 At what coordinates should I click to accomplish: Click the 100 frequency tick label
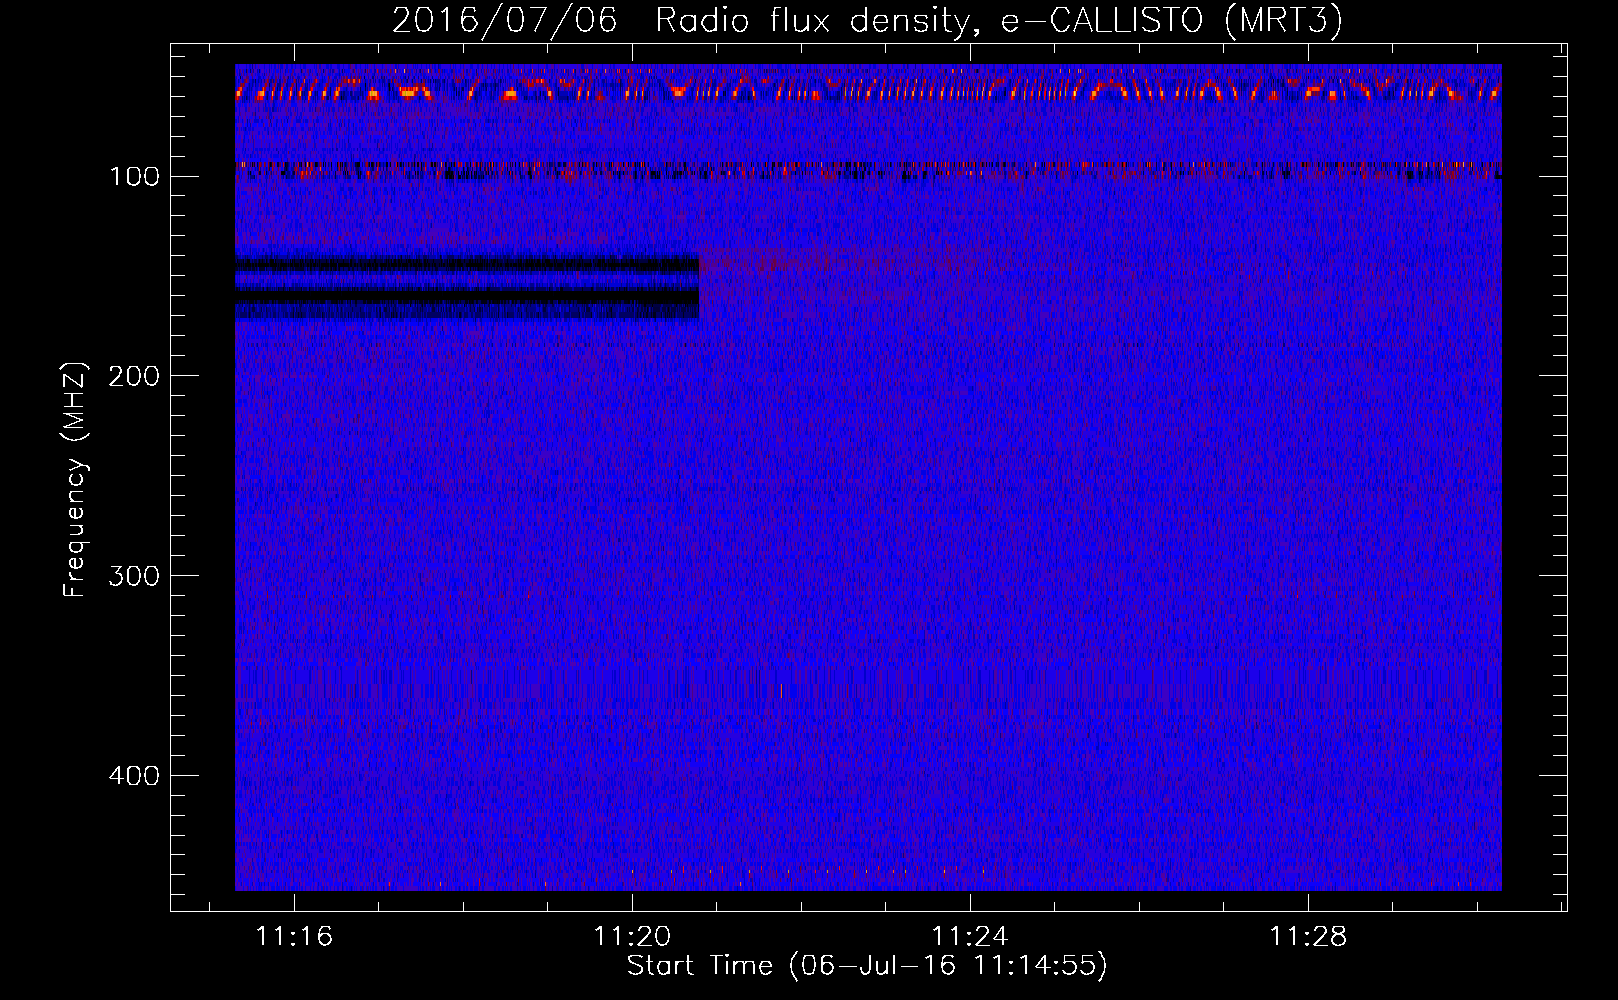tap(134, 177)
